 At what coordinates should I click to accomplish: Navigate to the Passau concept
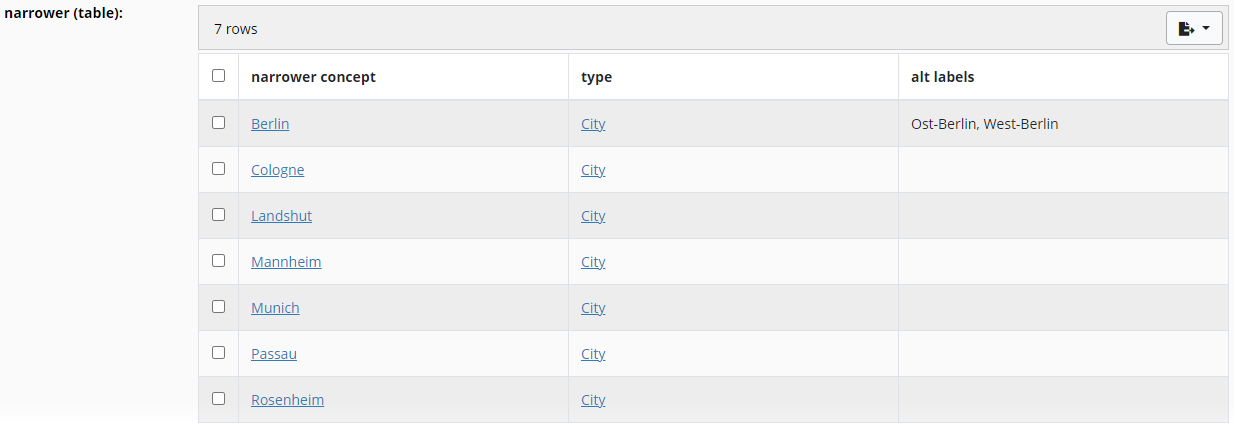274,354
